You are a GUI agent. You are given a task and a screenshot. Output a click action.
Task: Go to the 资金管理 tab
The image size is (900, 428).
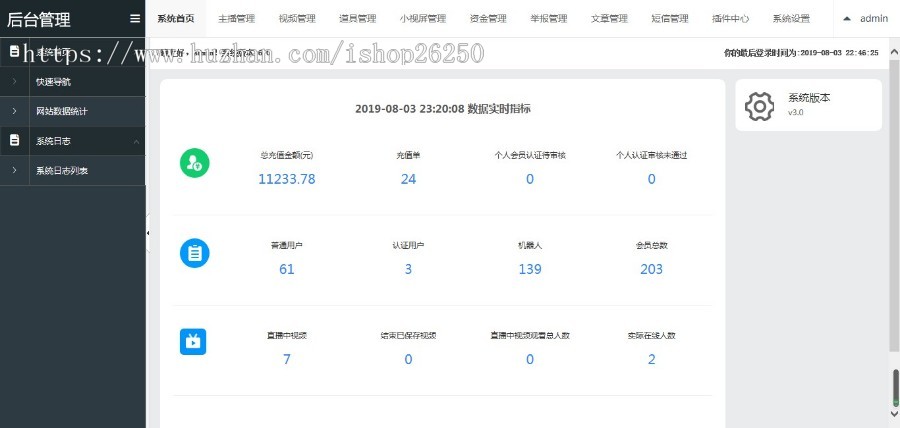[x=488, y=18]
